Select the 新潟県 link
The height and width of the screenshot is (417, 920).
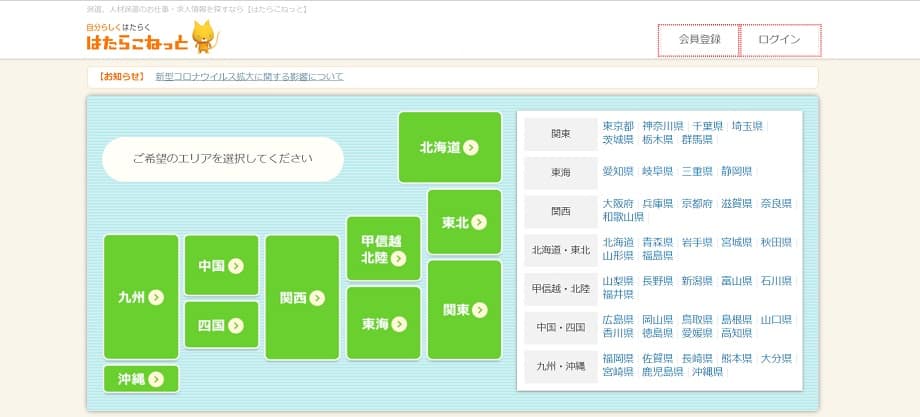[697, 281]
